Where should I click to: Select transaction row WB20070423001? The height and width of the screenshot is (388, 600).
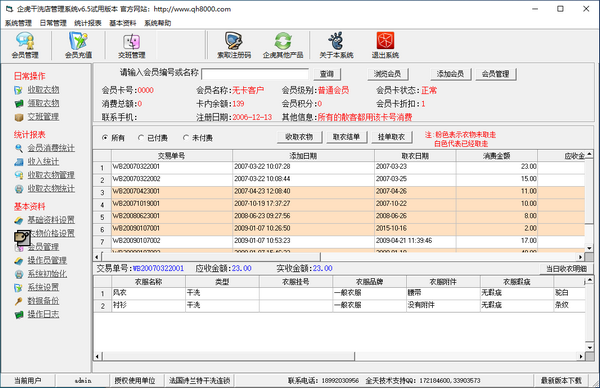pos(339,191)
